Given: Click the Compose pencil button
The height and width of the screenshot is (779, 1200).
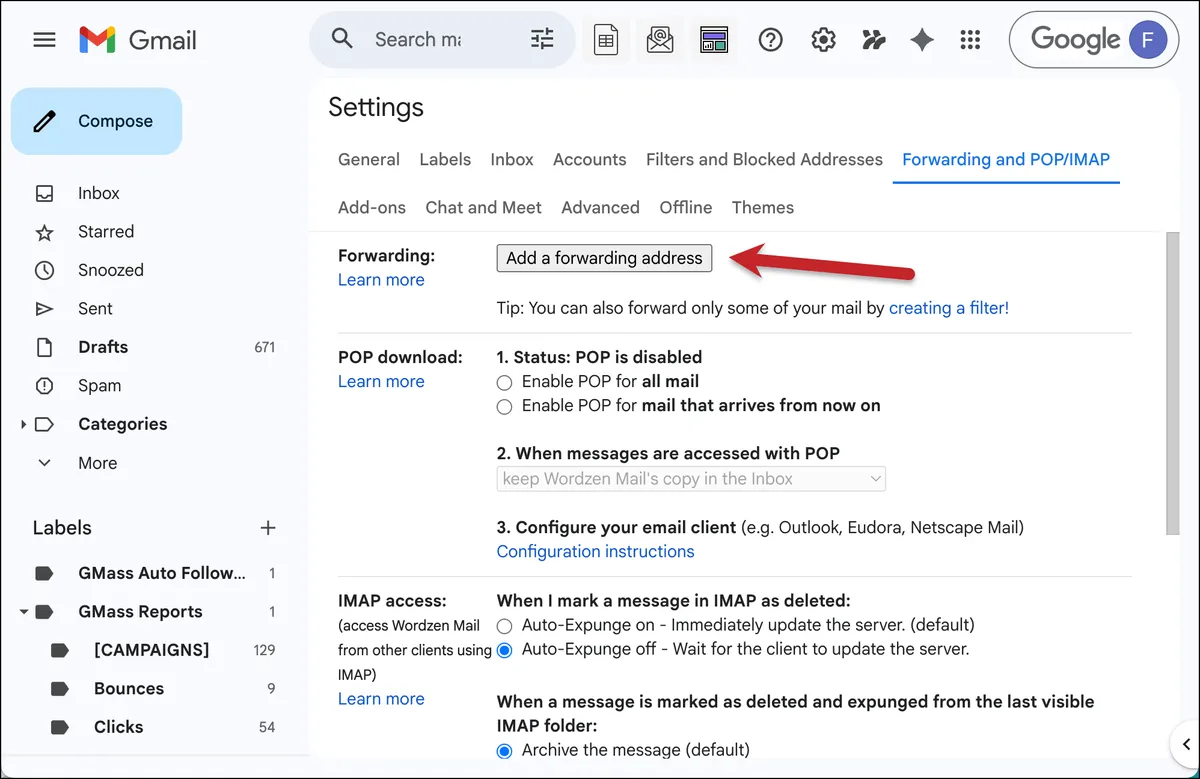Looking at the screenshot, I should click(x=97, y=121).
